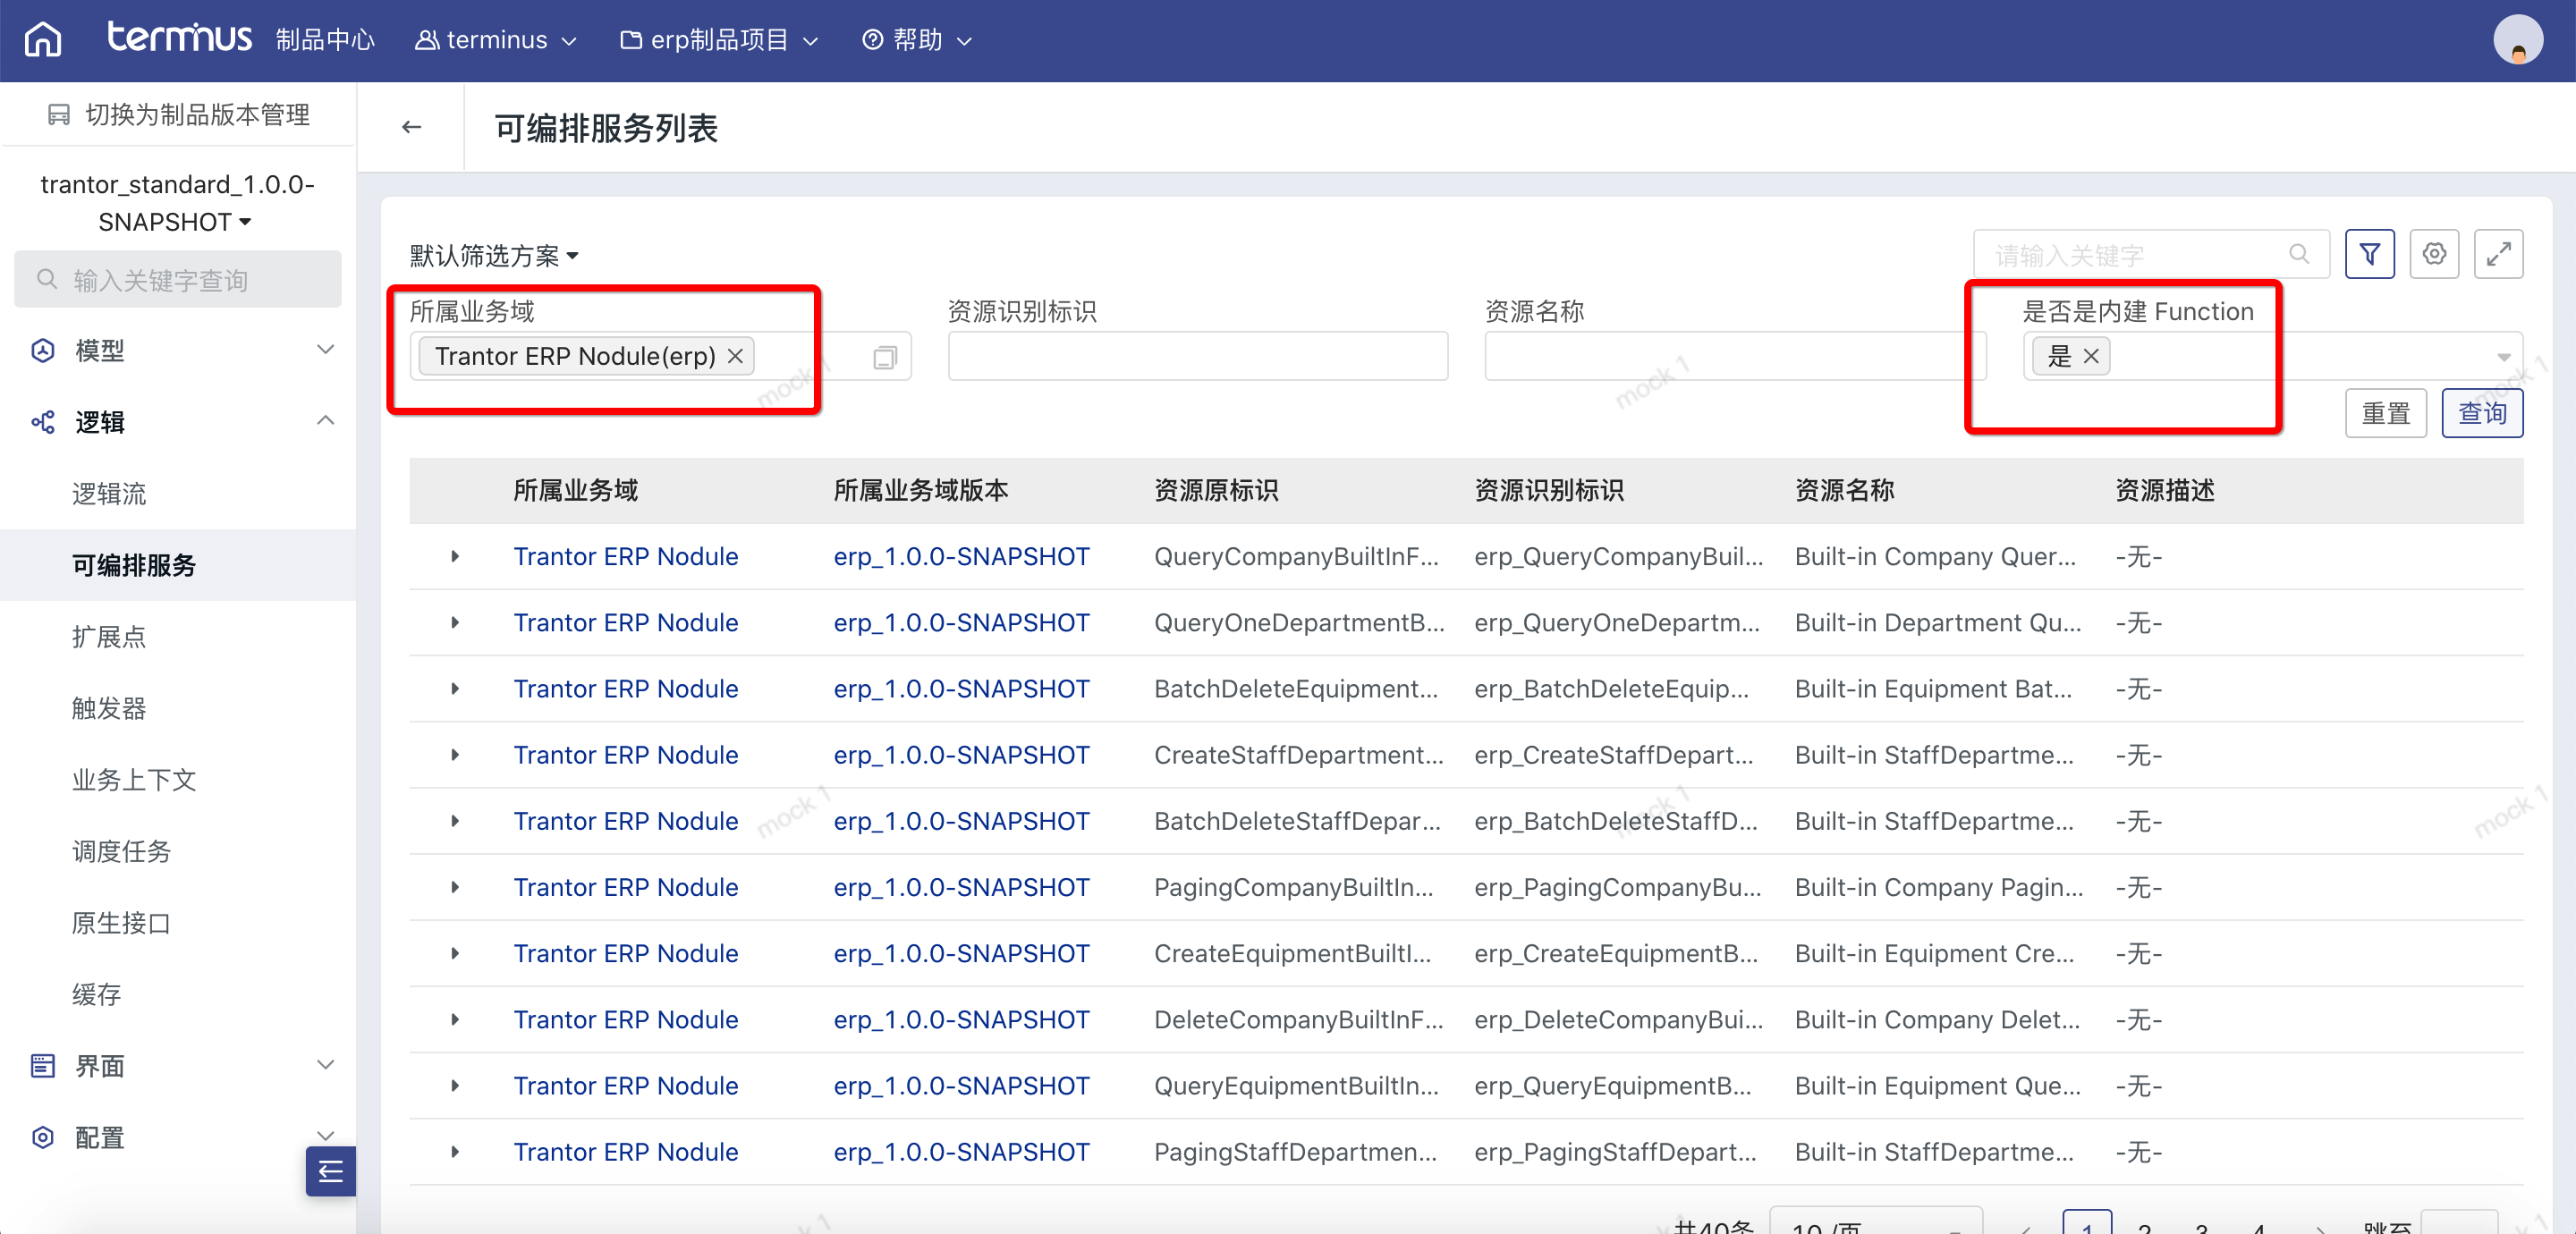This screenshot has height=1234, width=2576.
Task: Click the 重置 button
Action: pos(2385,413)
